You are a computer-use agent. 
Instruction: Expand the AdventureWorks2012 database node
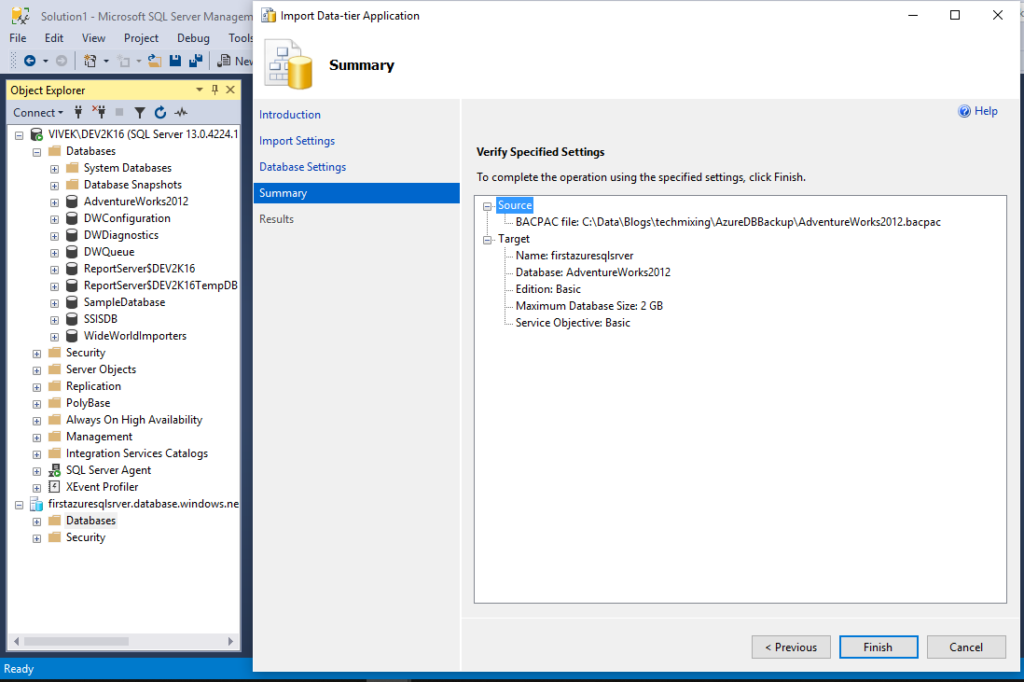(54, 201)
